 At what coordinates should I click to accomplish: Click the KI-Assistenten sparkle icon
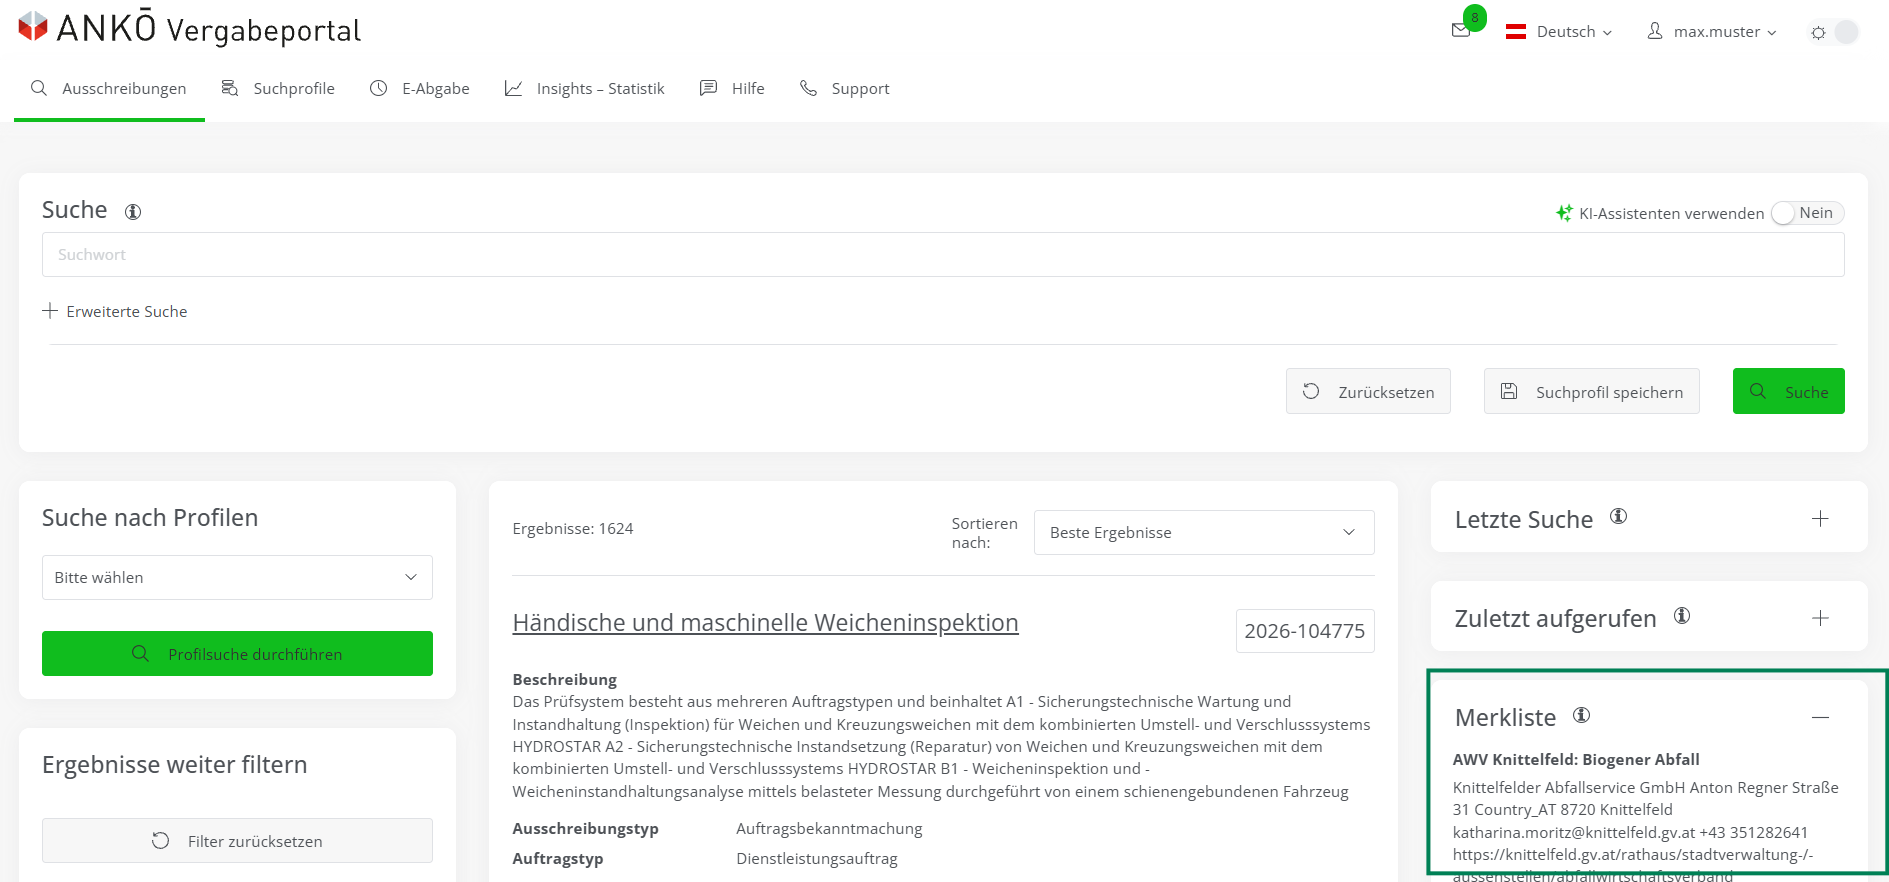1564,213
